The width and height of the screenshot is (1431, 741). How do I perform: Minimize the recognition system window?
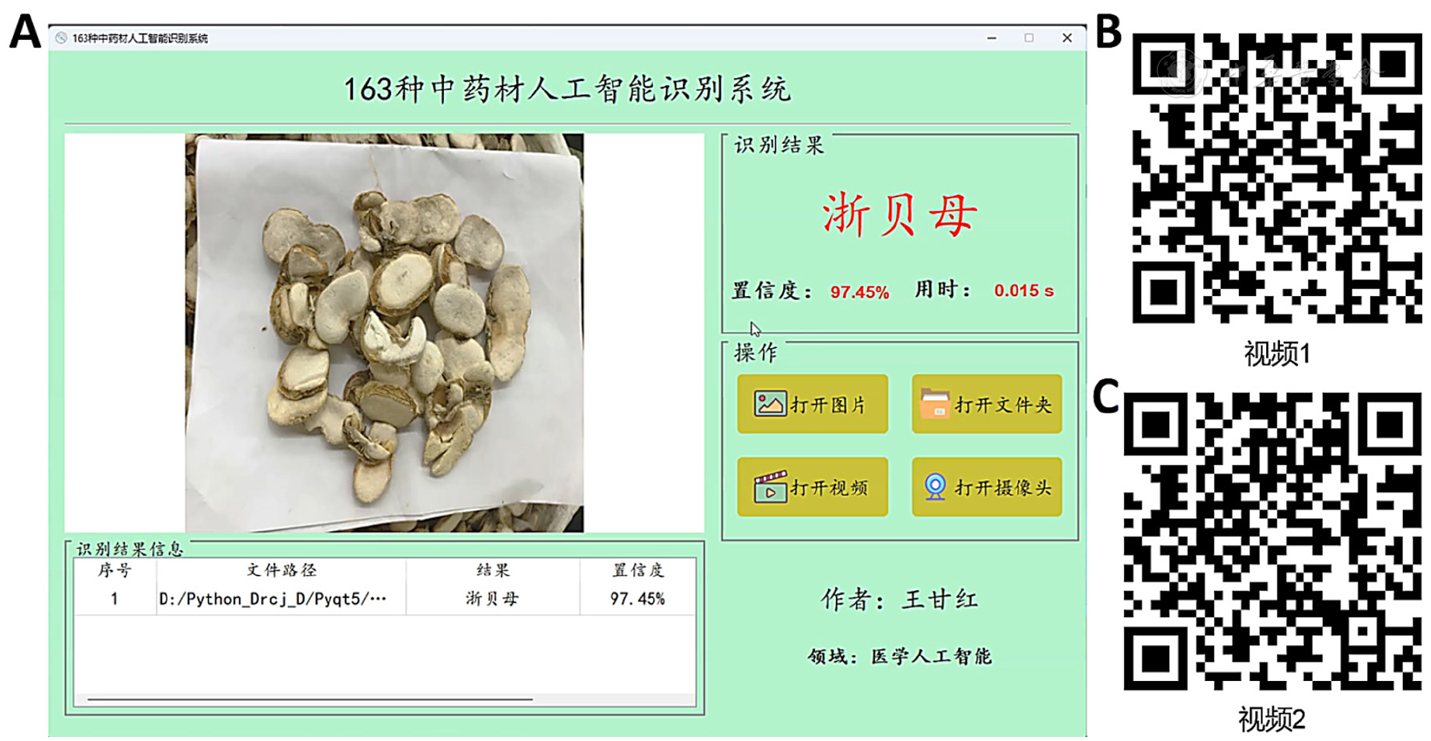click(992, 38)
